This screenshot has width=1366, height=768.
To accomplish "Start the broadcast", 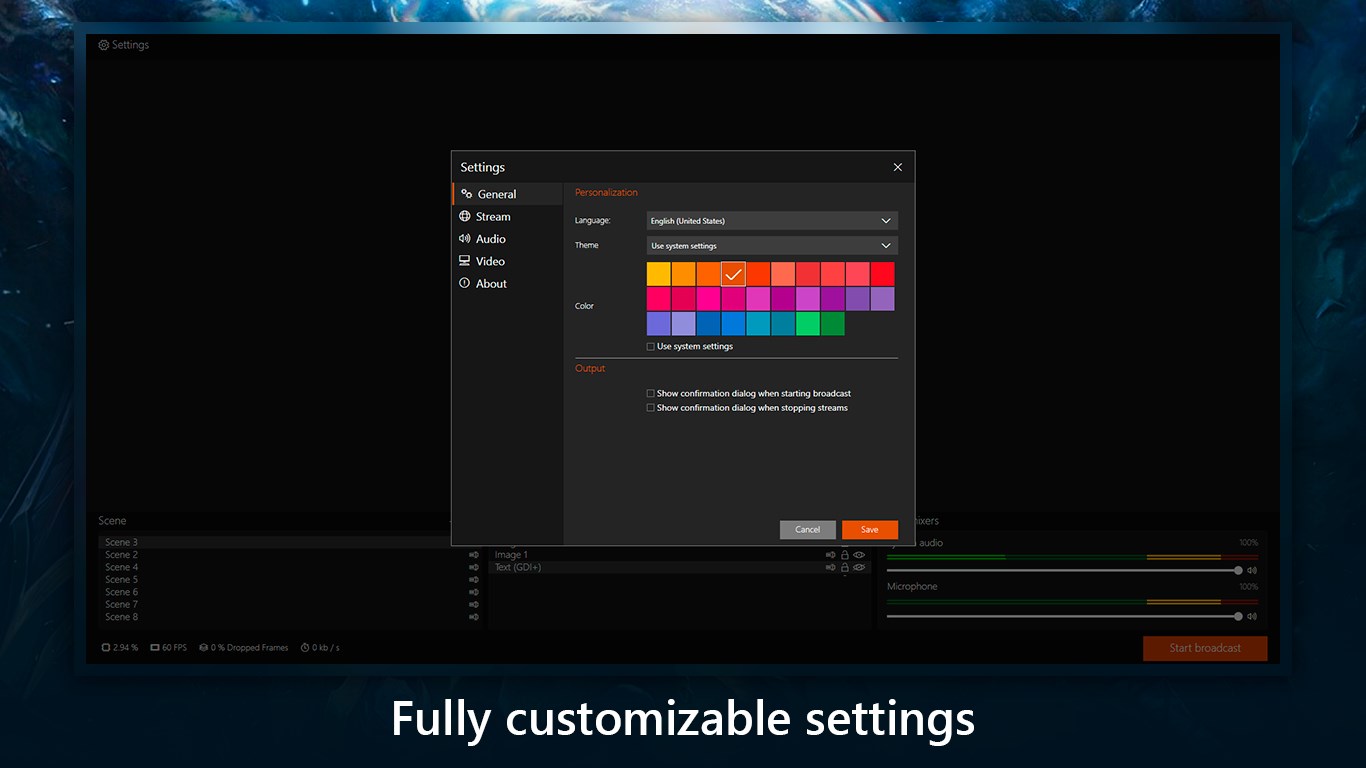I will pyautogui.click(x=1205, y=648).
